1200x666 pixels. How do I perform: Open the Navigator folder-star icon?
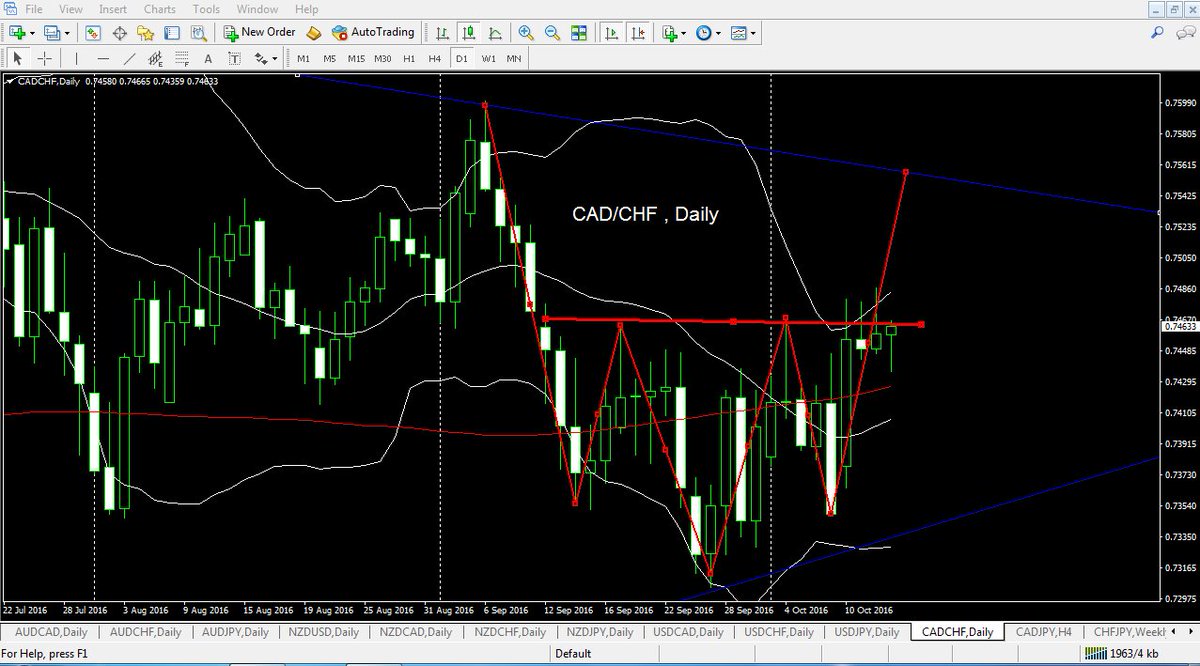click(x=145, y=33)
